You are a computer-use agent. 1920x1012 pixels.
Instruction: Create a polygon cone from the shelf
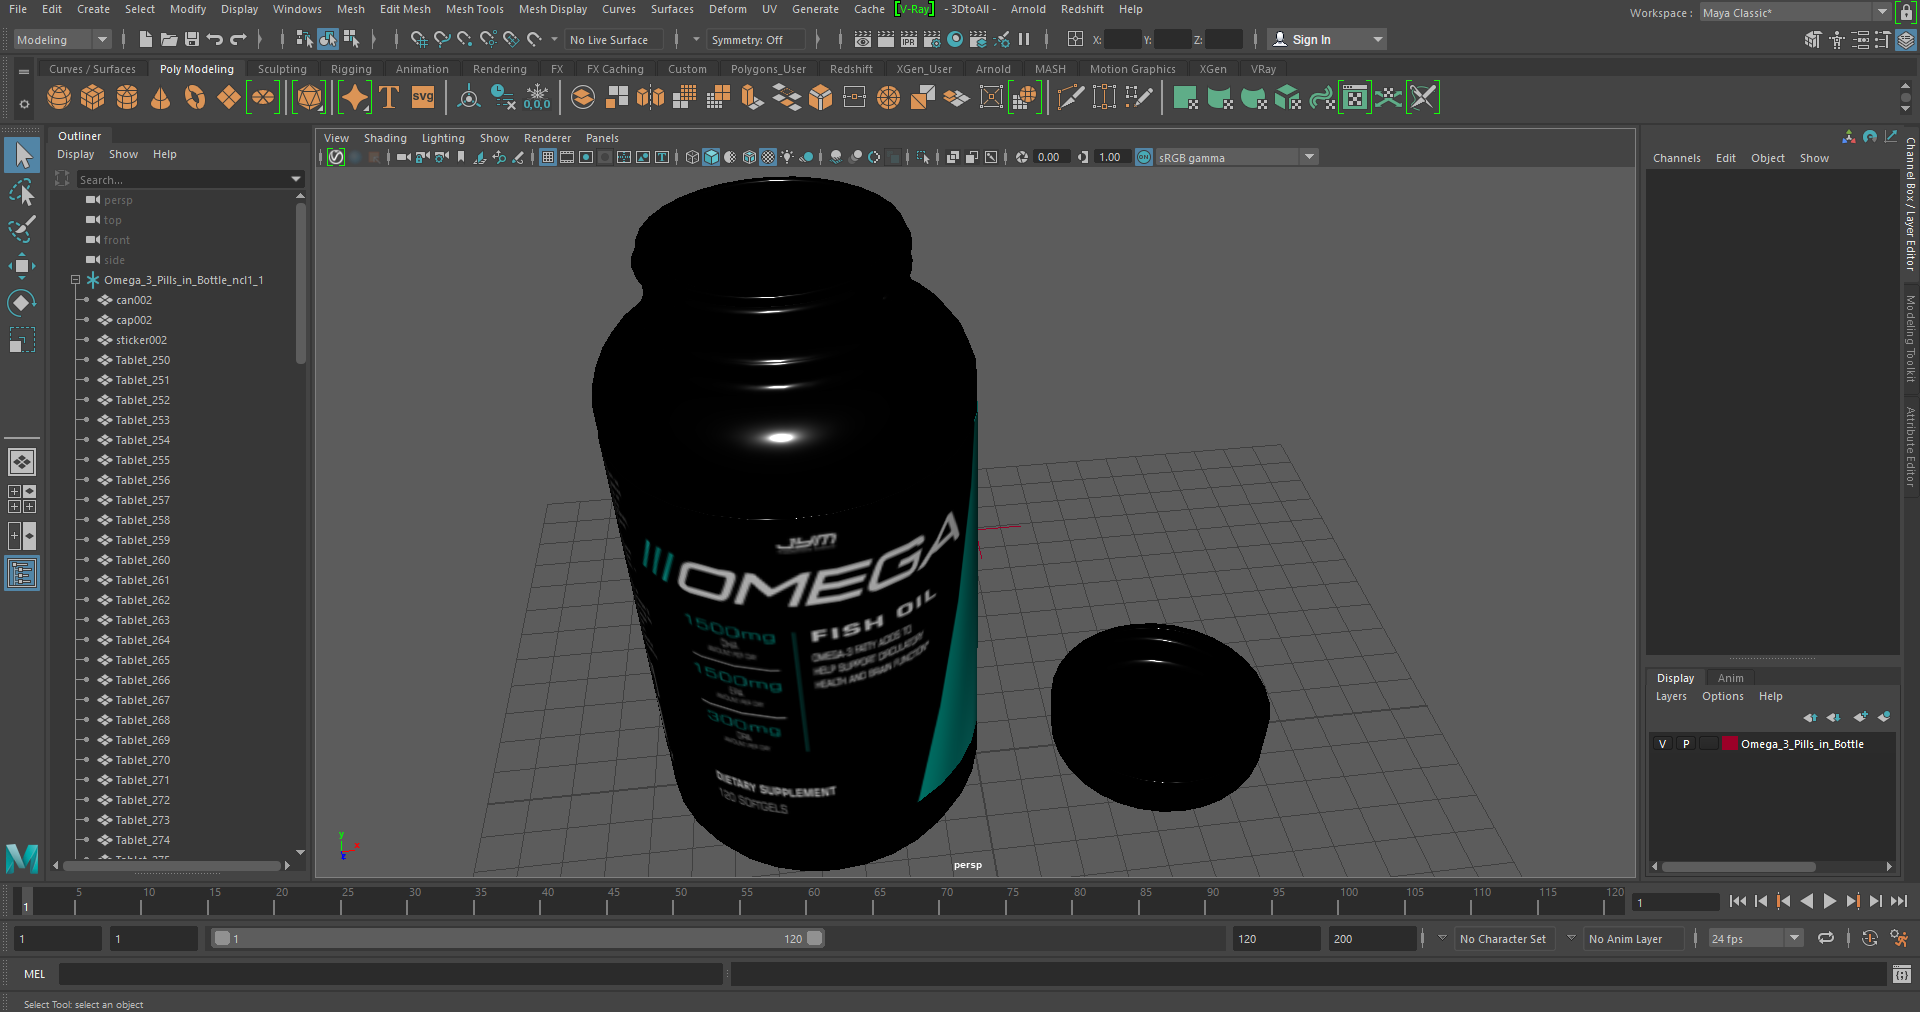(x=160, y=98)
